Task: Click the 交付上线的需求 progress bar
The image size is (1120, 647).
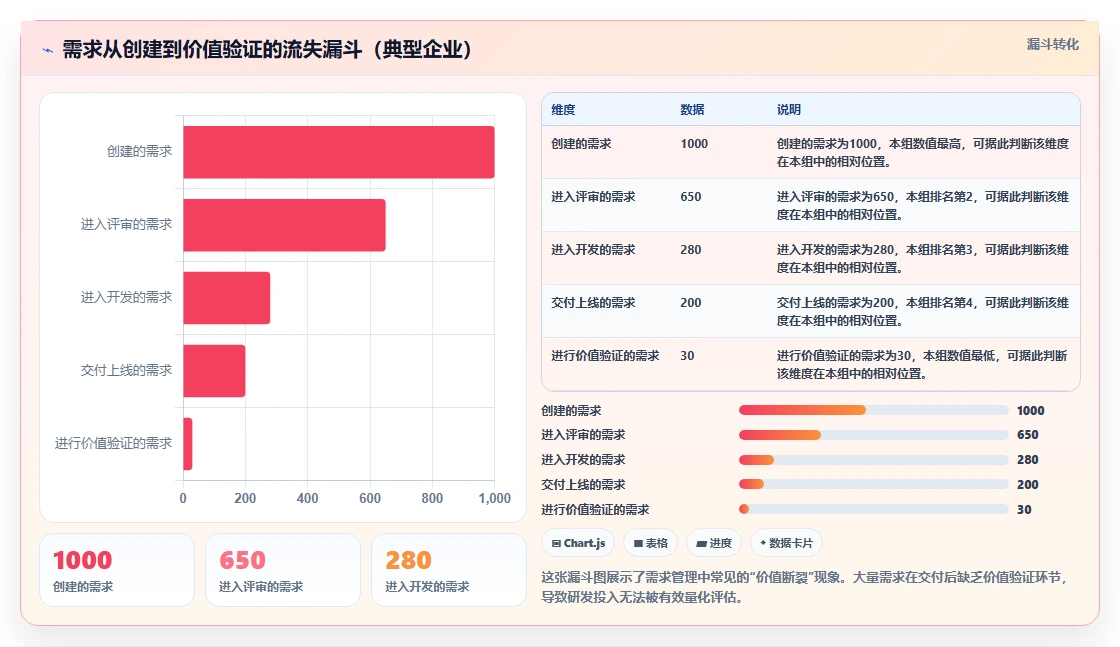Action: (874, 484)
